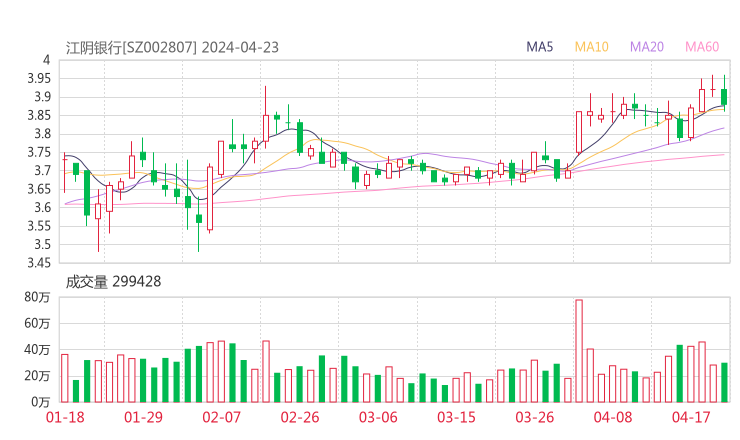Screen dimensions: 740x440
Task: Click the 3.65 price axis label
Action: 39,189
